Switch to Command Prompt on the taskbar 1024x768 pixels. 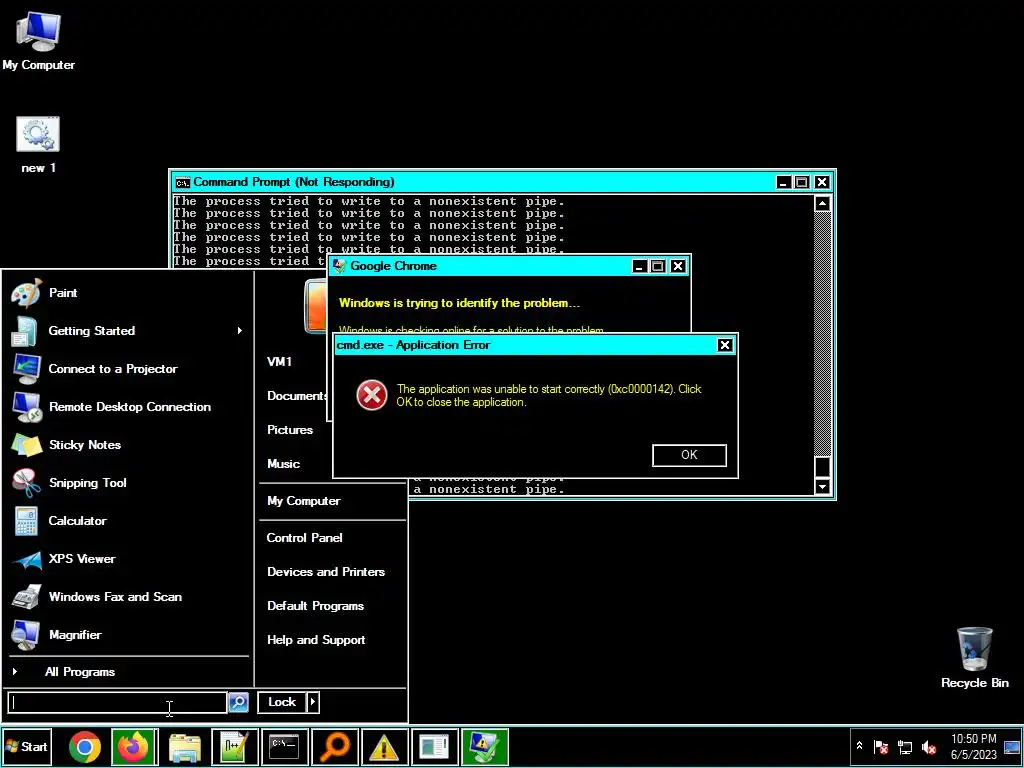pos(284,747)
